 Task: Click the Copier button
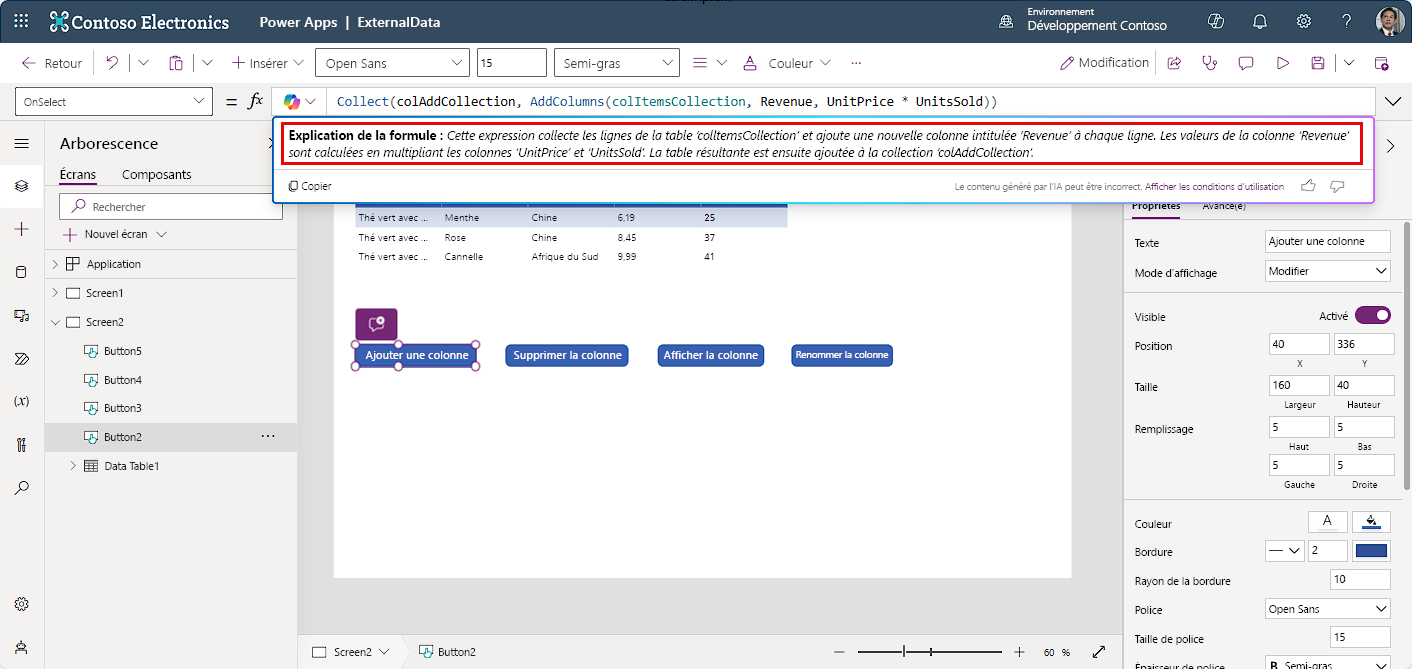point(310,186)
